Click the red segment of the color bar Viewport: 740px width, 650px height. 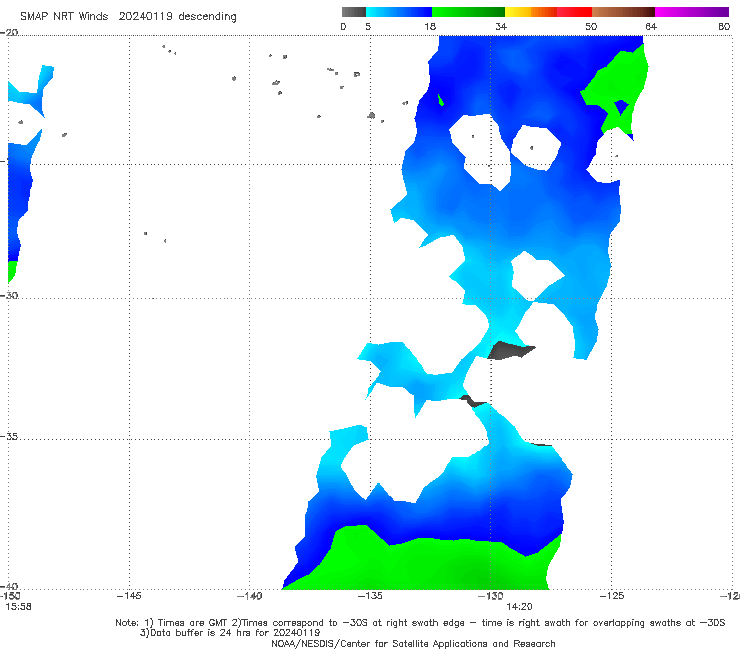574,12
